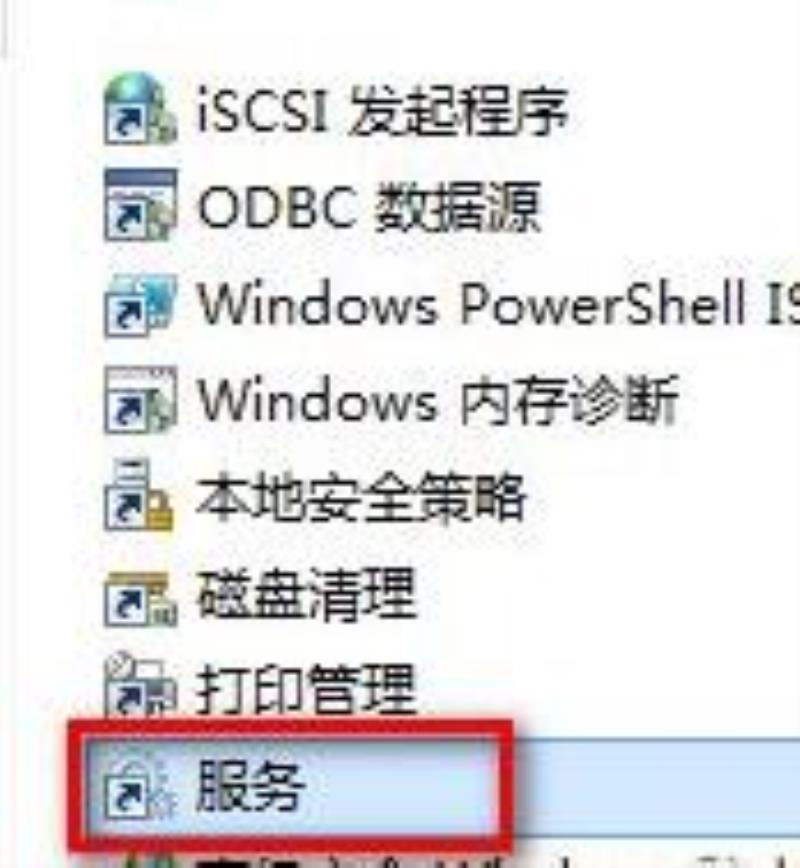Select the 本地安全策略 text label
This screenshot has height=868, width=800.
[361, 497]
